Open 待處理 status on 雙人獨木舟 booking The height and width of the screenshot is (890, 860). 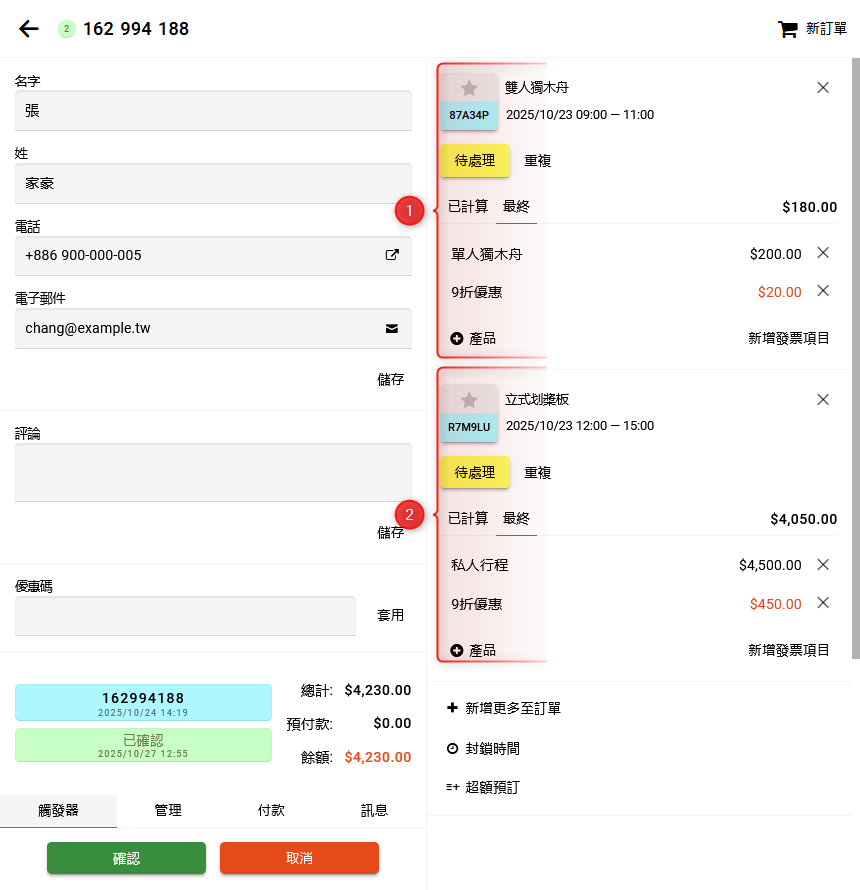tap(475, 160)
